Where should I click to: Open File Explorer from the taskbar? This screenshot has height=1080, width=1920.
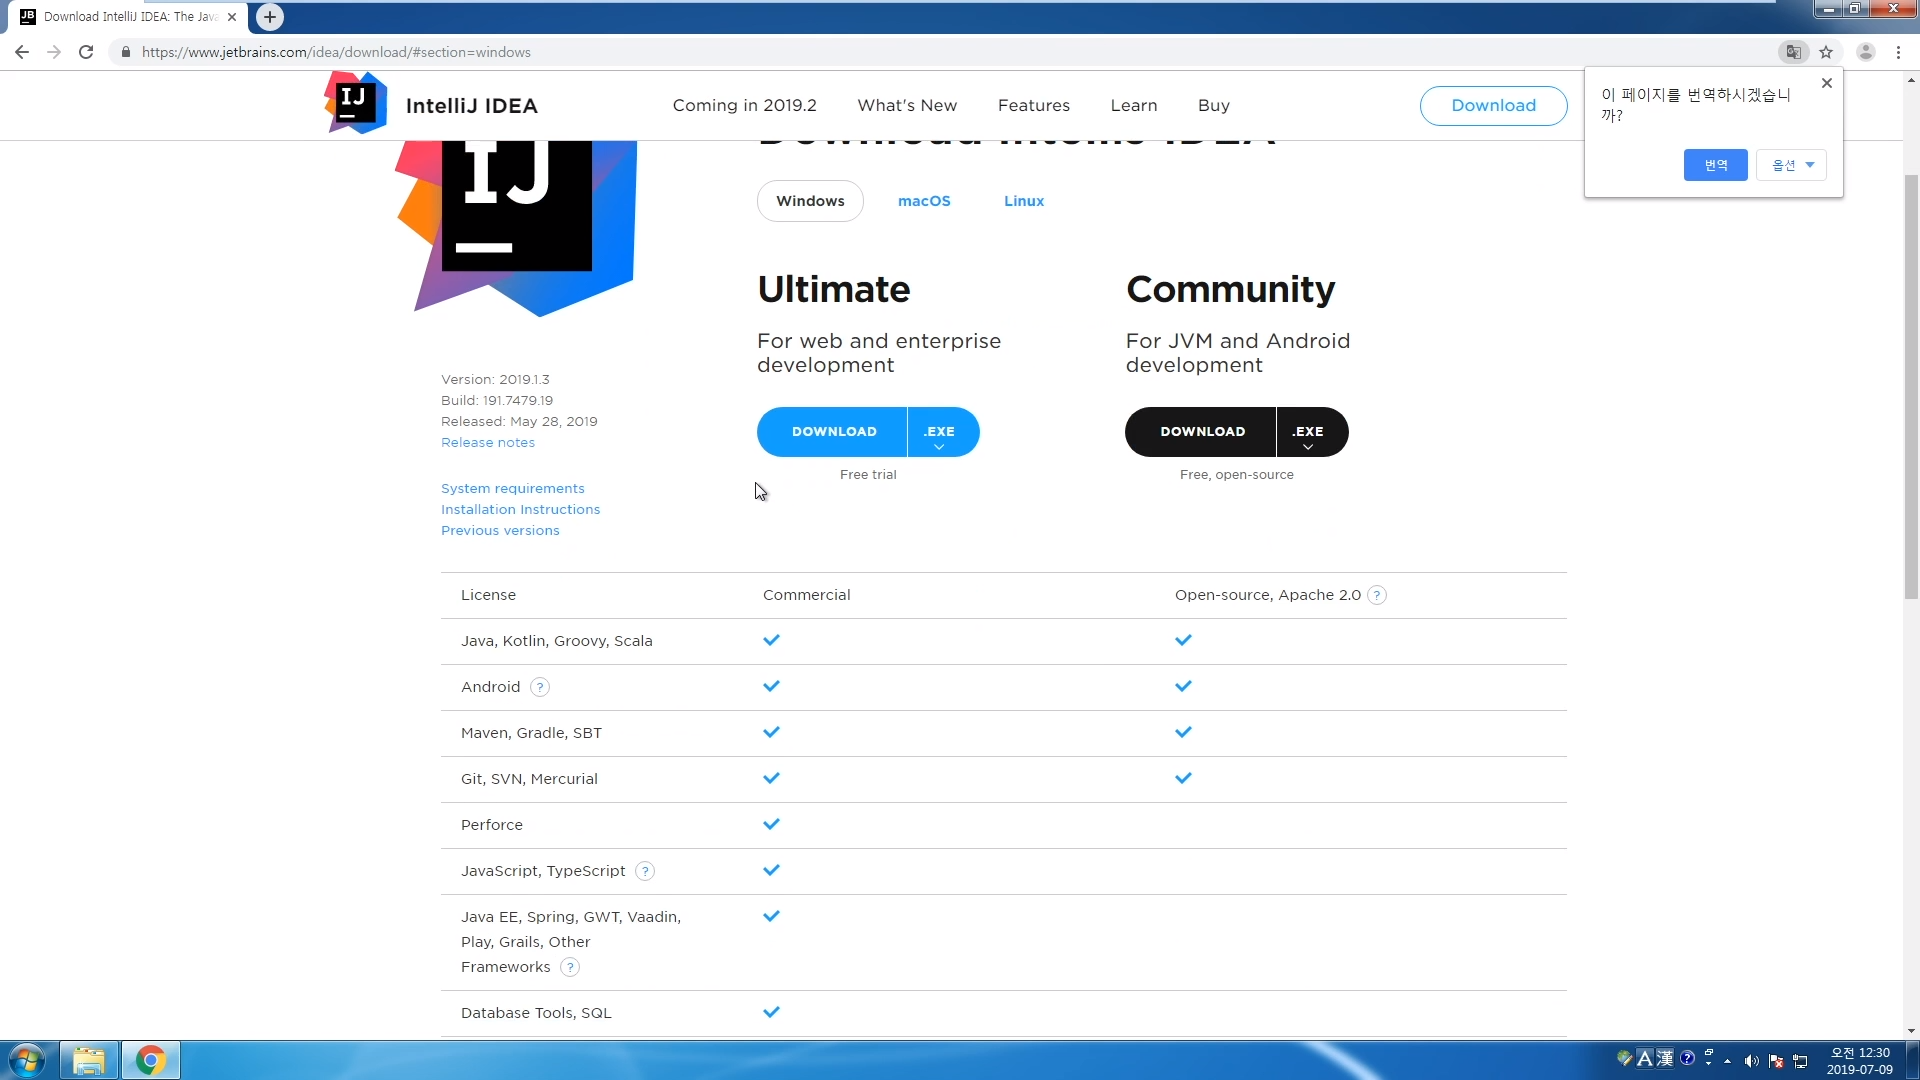click(89, 1060)
